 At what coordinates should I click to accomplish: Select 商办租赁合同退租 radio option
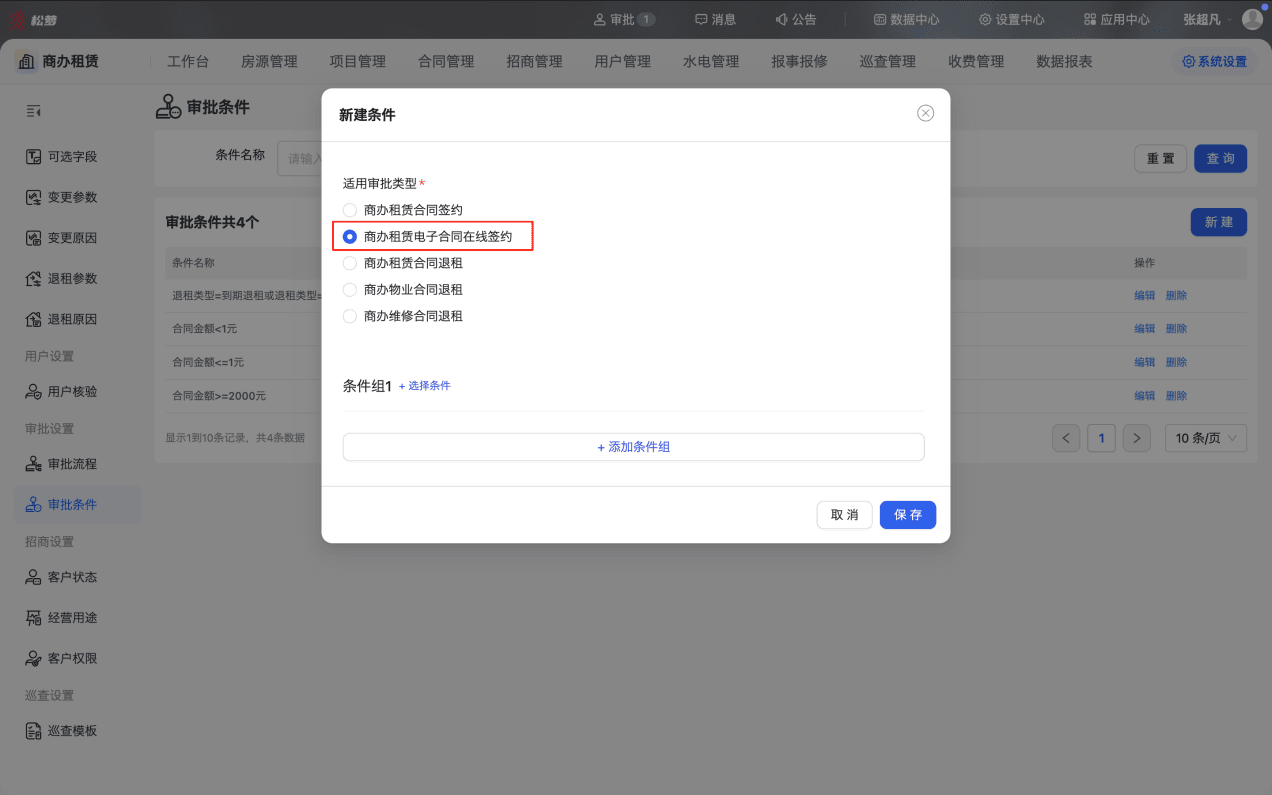[x=402, y=263]
